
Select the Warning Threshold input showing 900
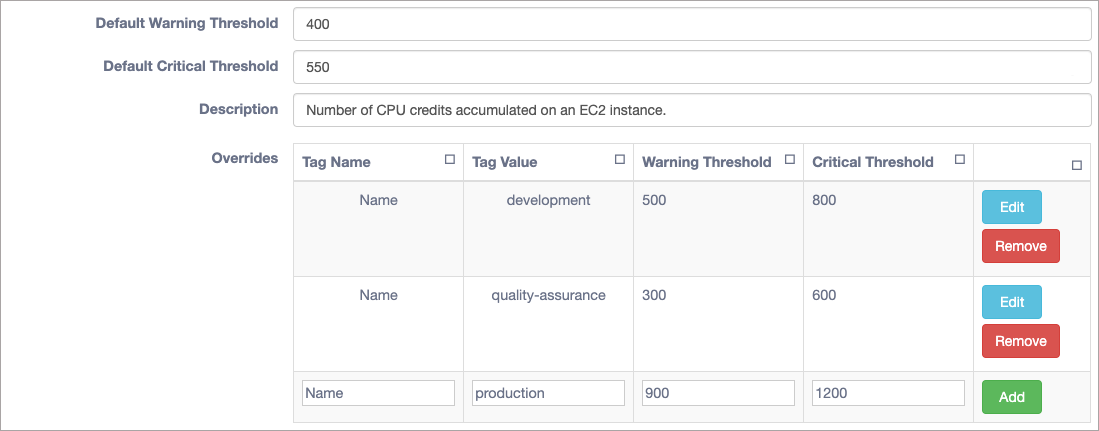coord(718,393)
